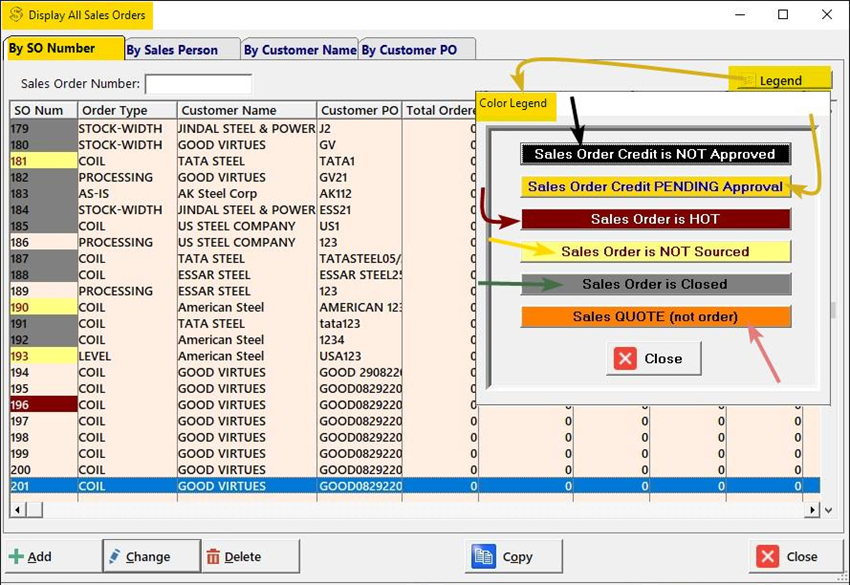Click the Add button label
This screenshot has height=585, width=850.
pos(40,557)
